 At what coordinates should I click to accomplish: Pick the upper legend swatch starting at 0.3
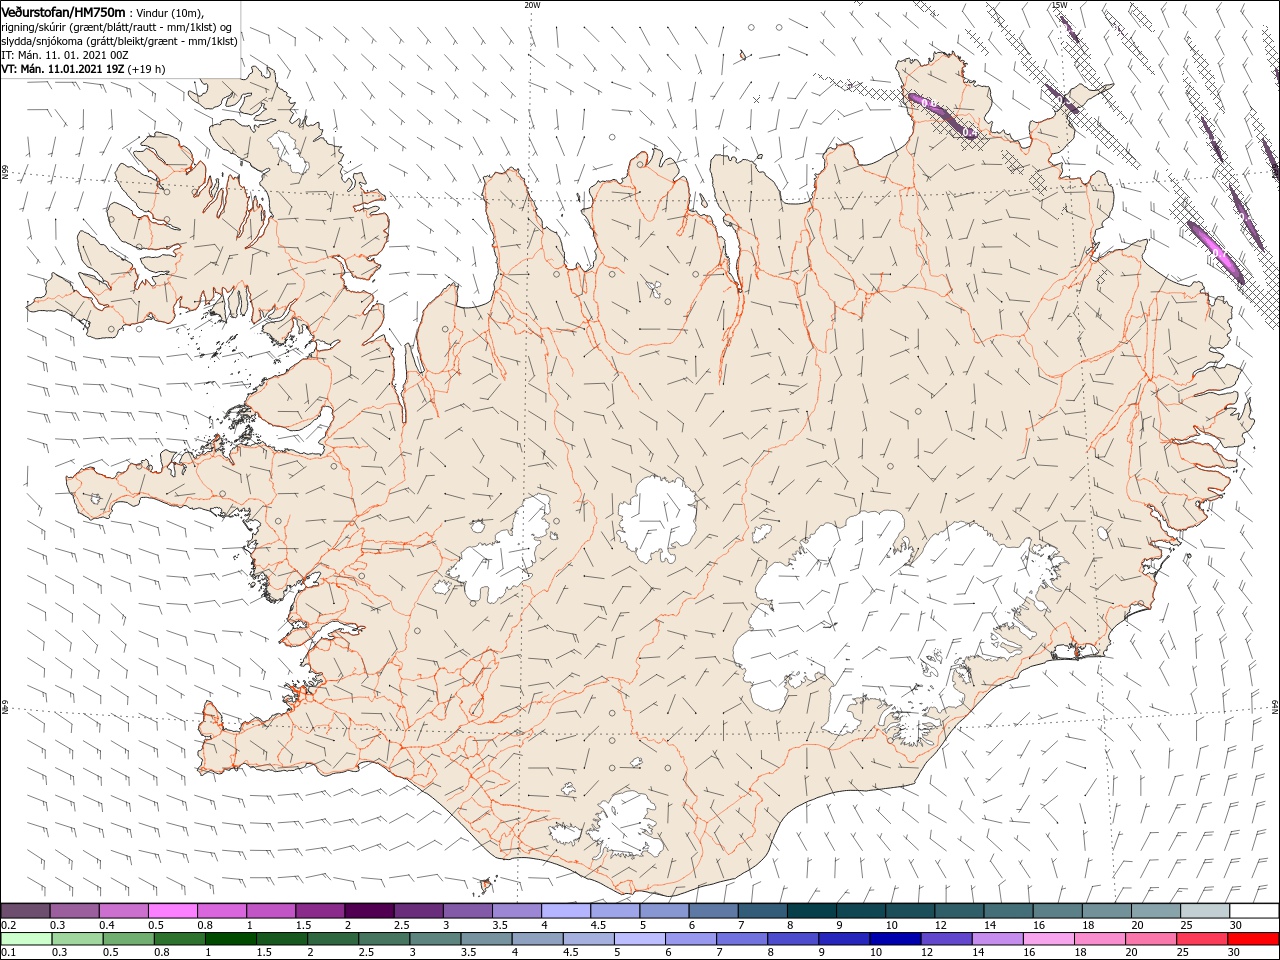[74, 910]
